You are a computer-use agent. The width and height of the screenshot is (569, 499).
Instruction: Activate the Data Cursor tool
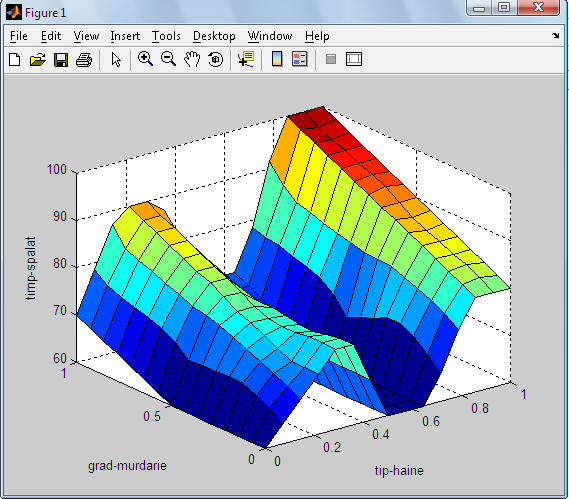[246, 59]
